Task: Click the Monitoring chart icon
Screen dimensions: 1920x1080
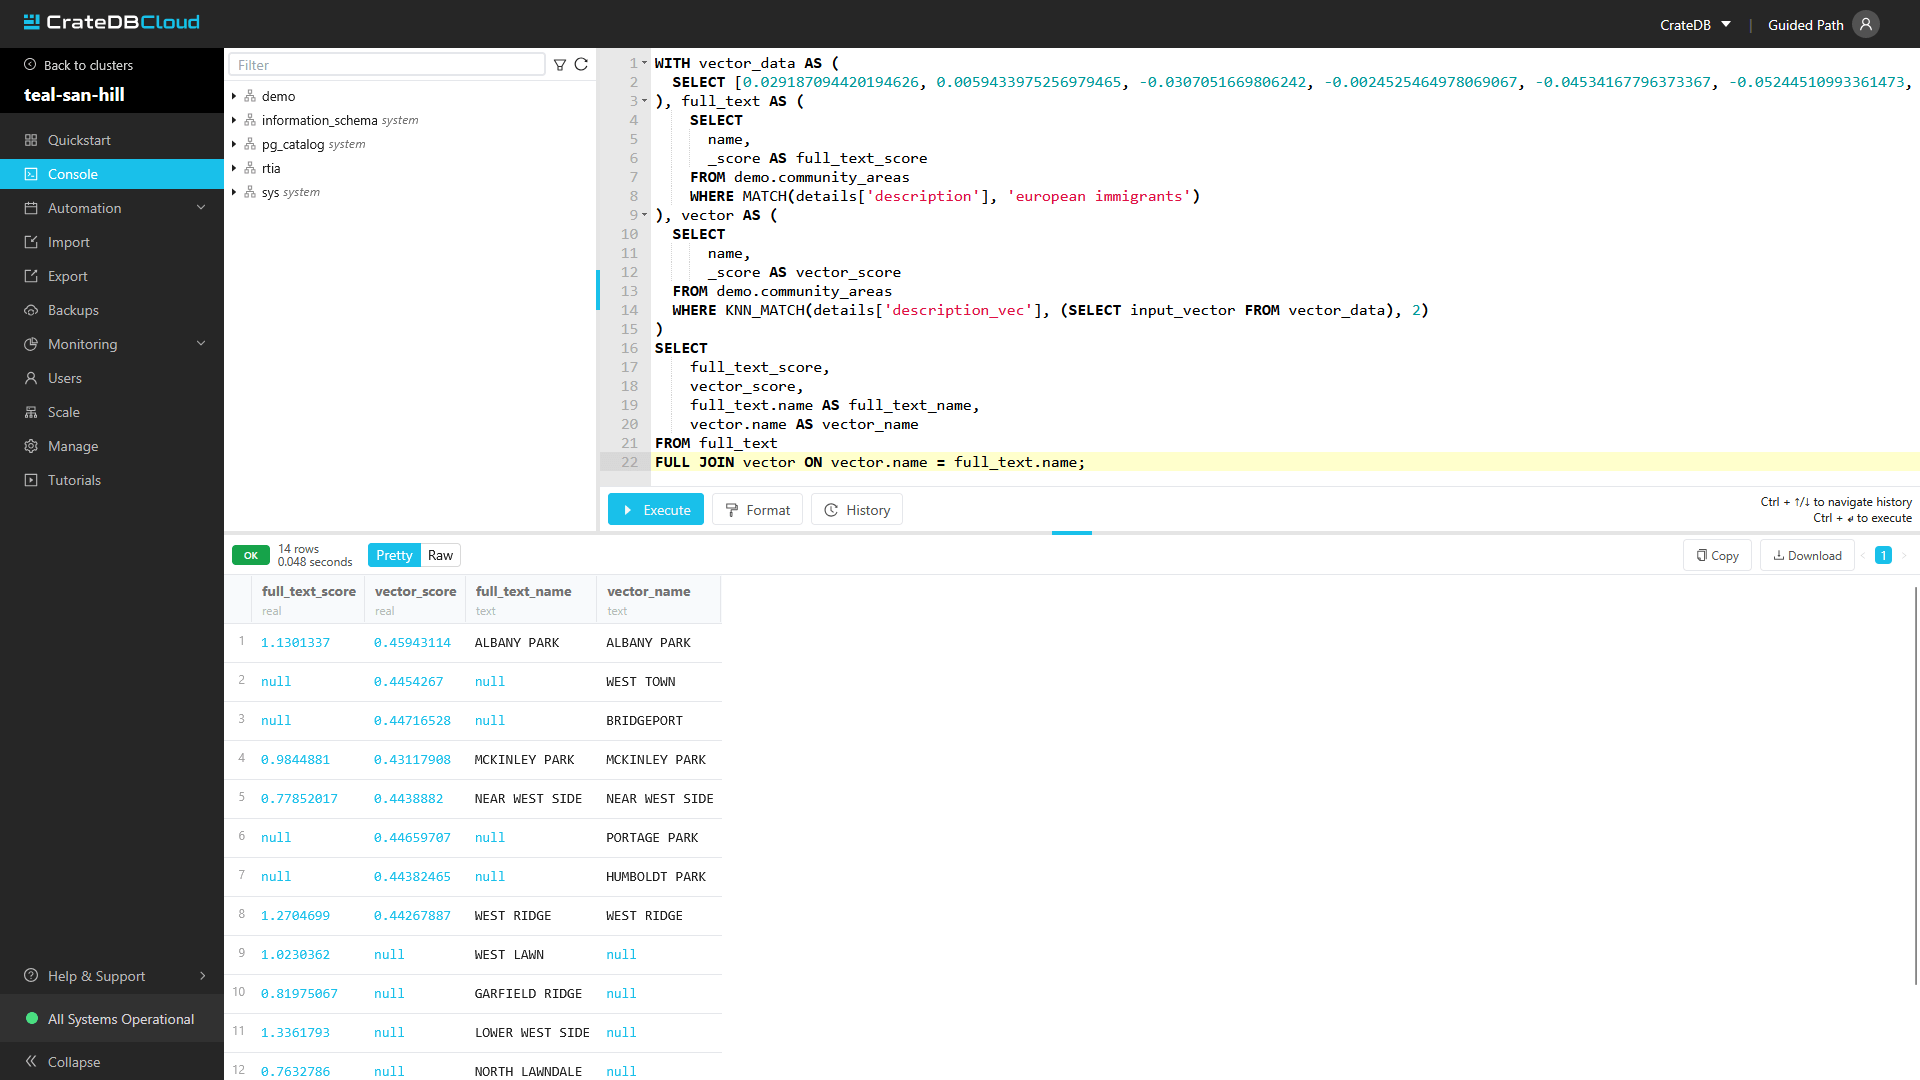Action: (x=31, y=344)
